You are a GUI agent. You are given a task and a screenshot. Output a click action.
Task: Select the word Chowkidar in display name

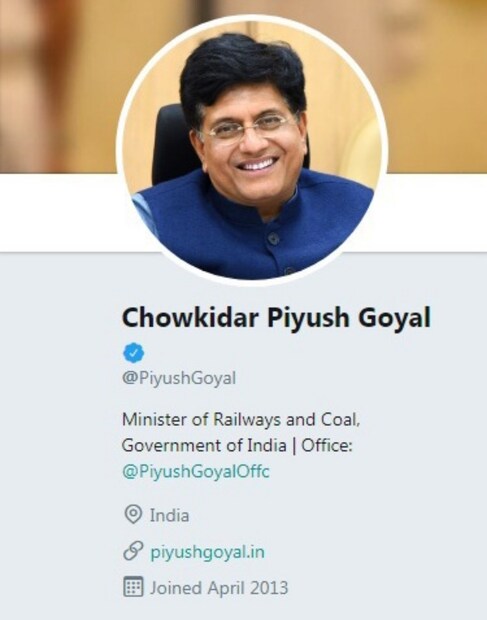pos(191,318)
